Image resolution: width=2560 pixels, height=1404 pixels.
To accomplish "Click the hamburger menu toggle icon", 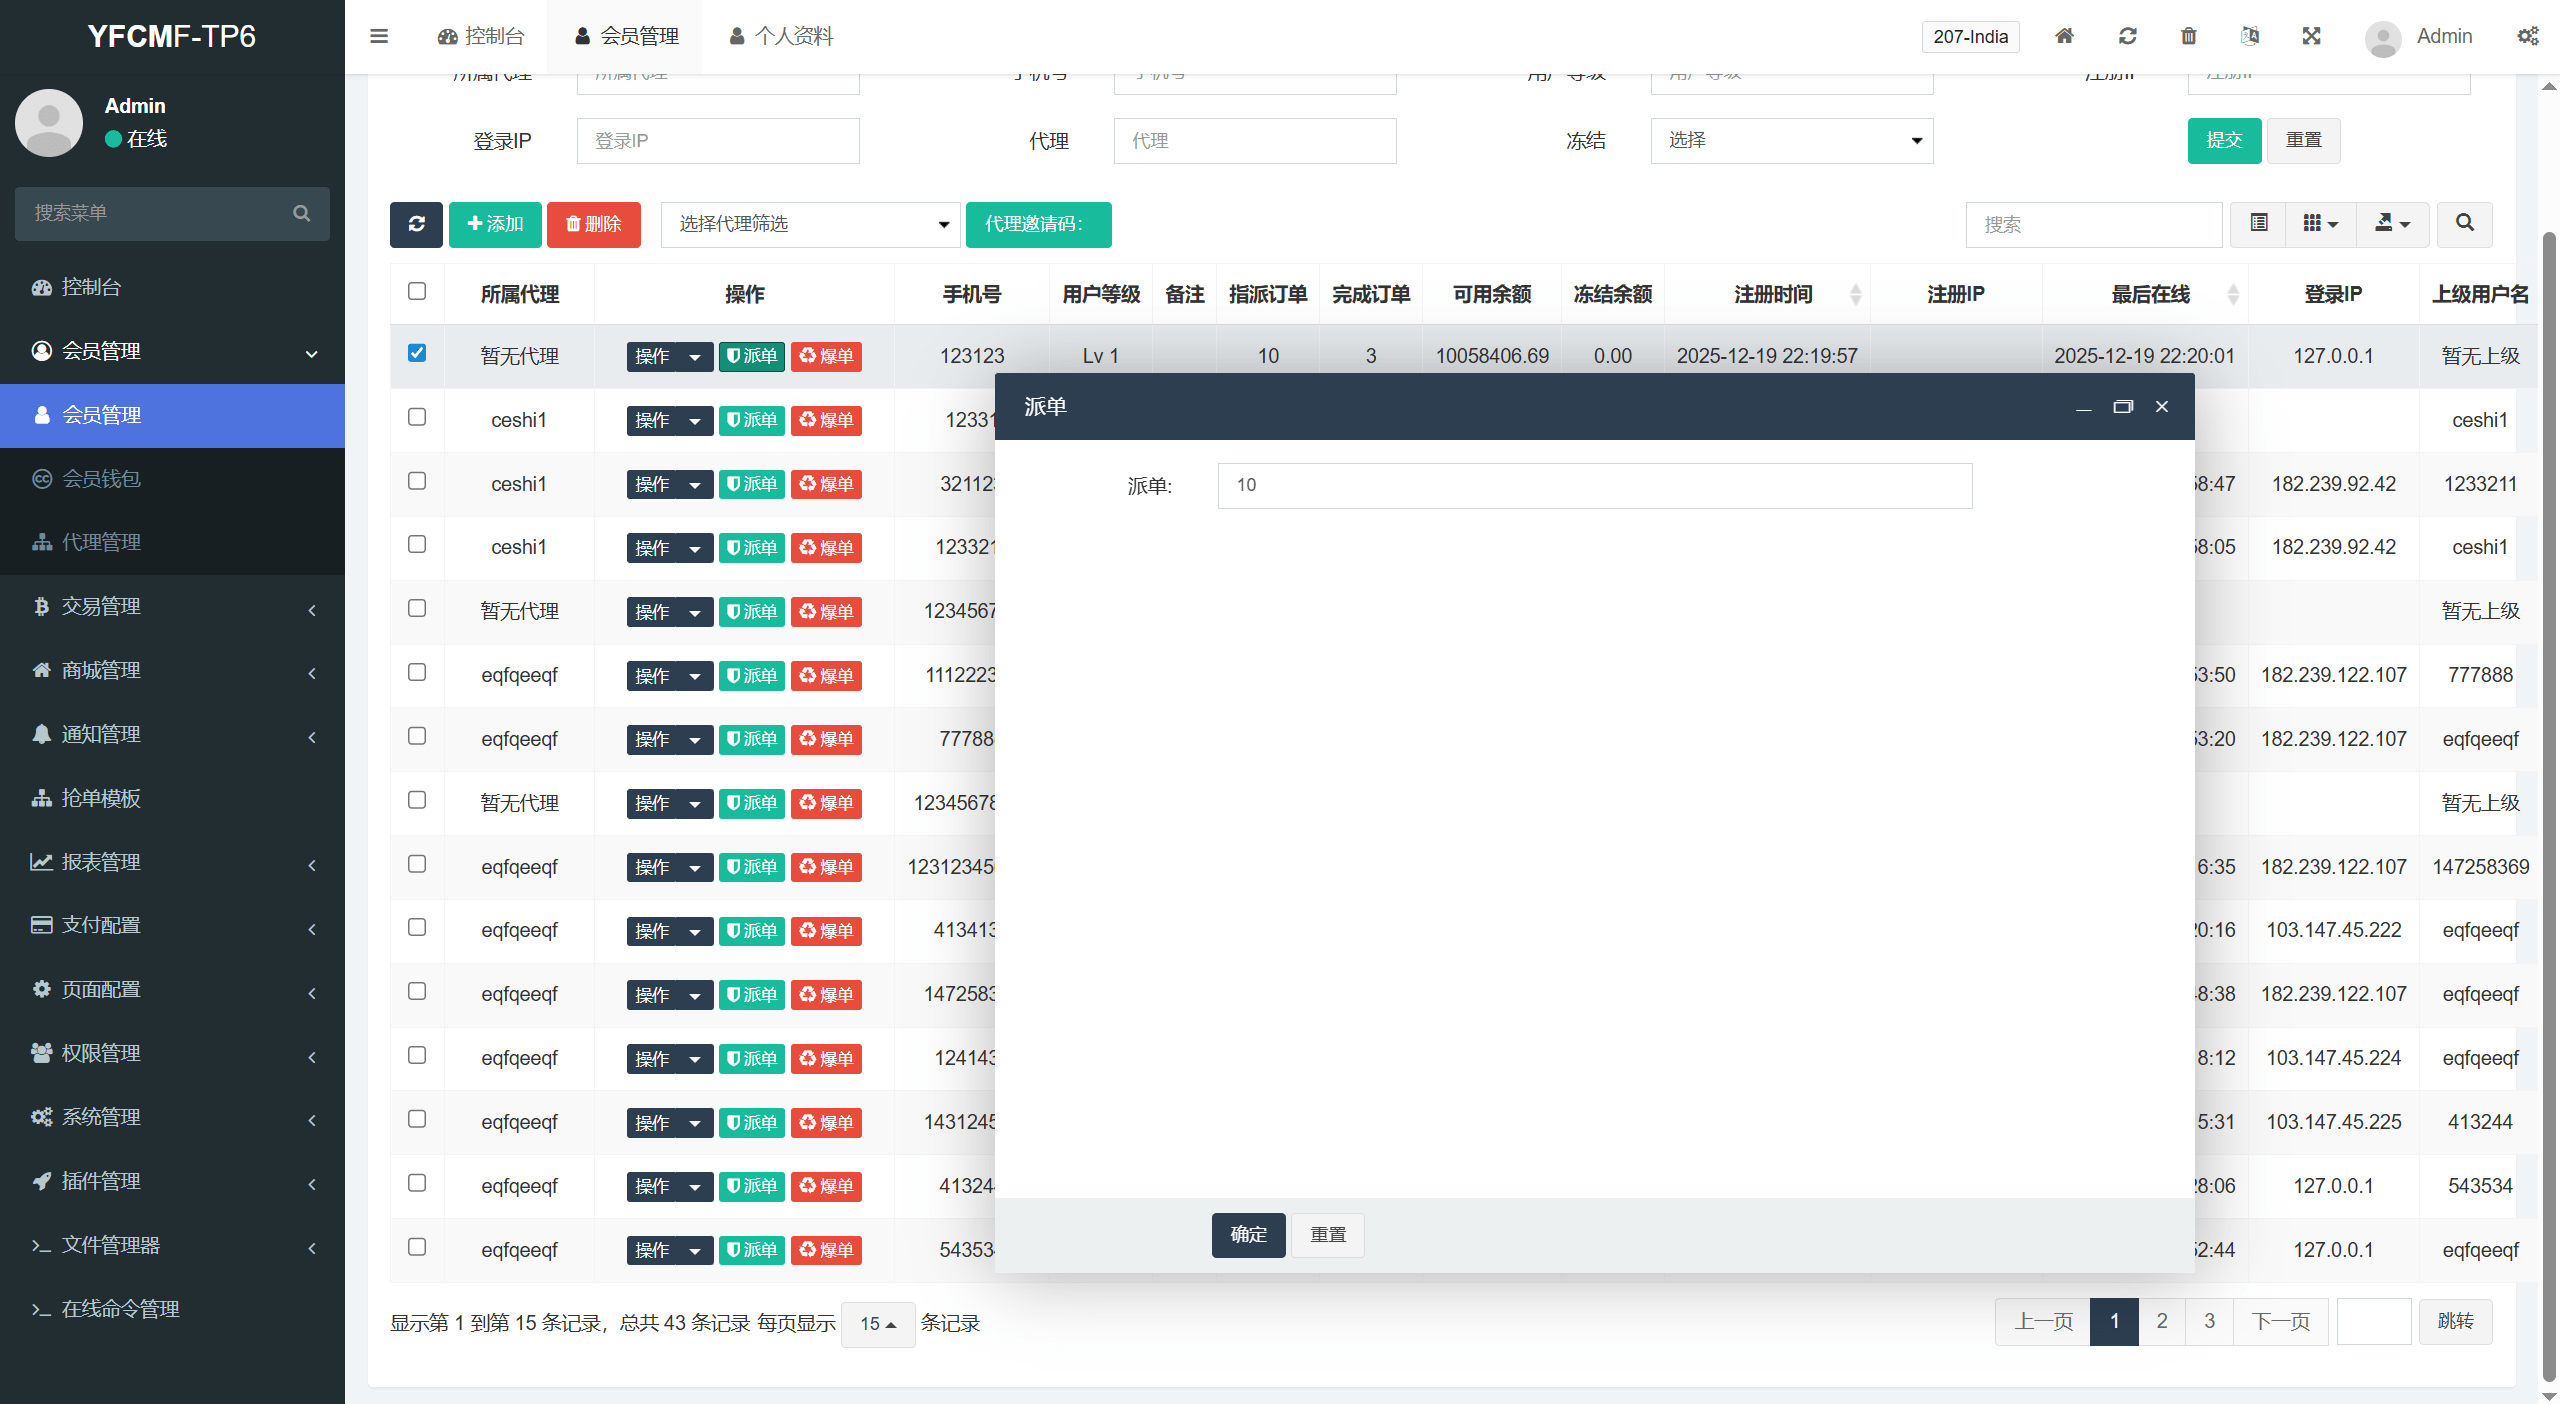I will (379, 36).
